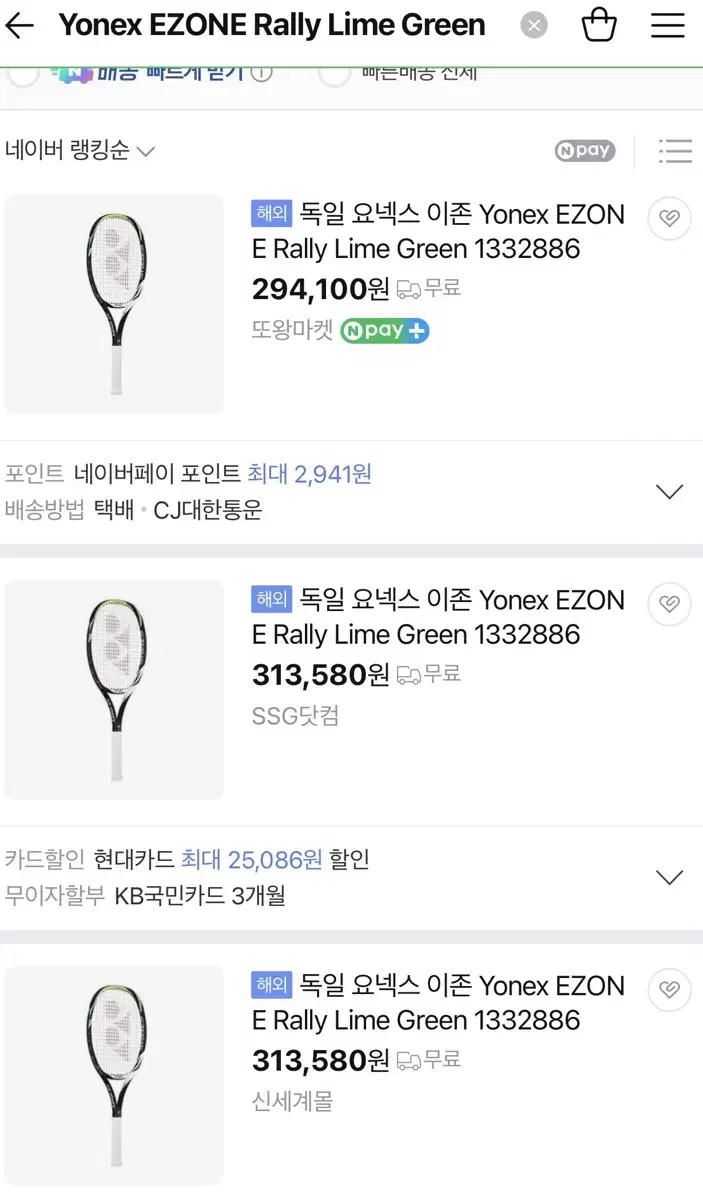The height and width of the screenshot is (1200, 703).
Task: Tap the Npay filter badge
Action: pyautogui.click(x=584, y=150)
